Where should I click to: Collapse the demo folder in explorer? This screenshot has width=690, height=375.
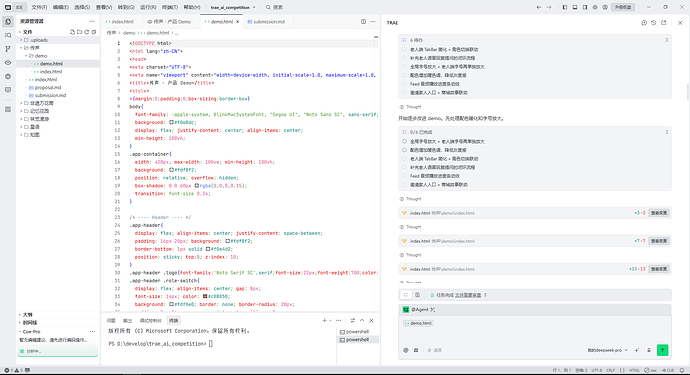[x=58, y=56]
